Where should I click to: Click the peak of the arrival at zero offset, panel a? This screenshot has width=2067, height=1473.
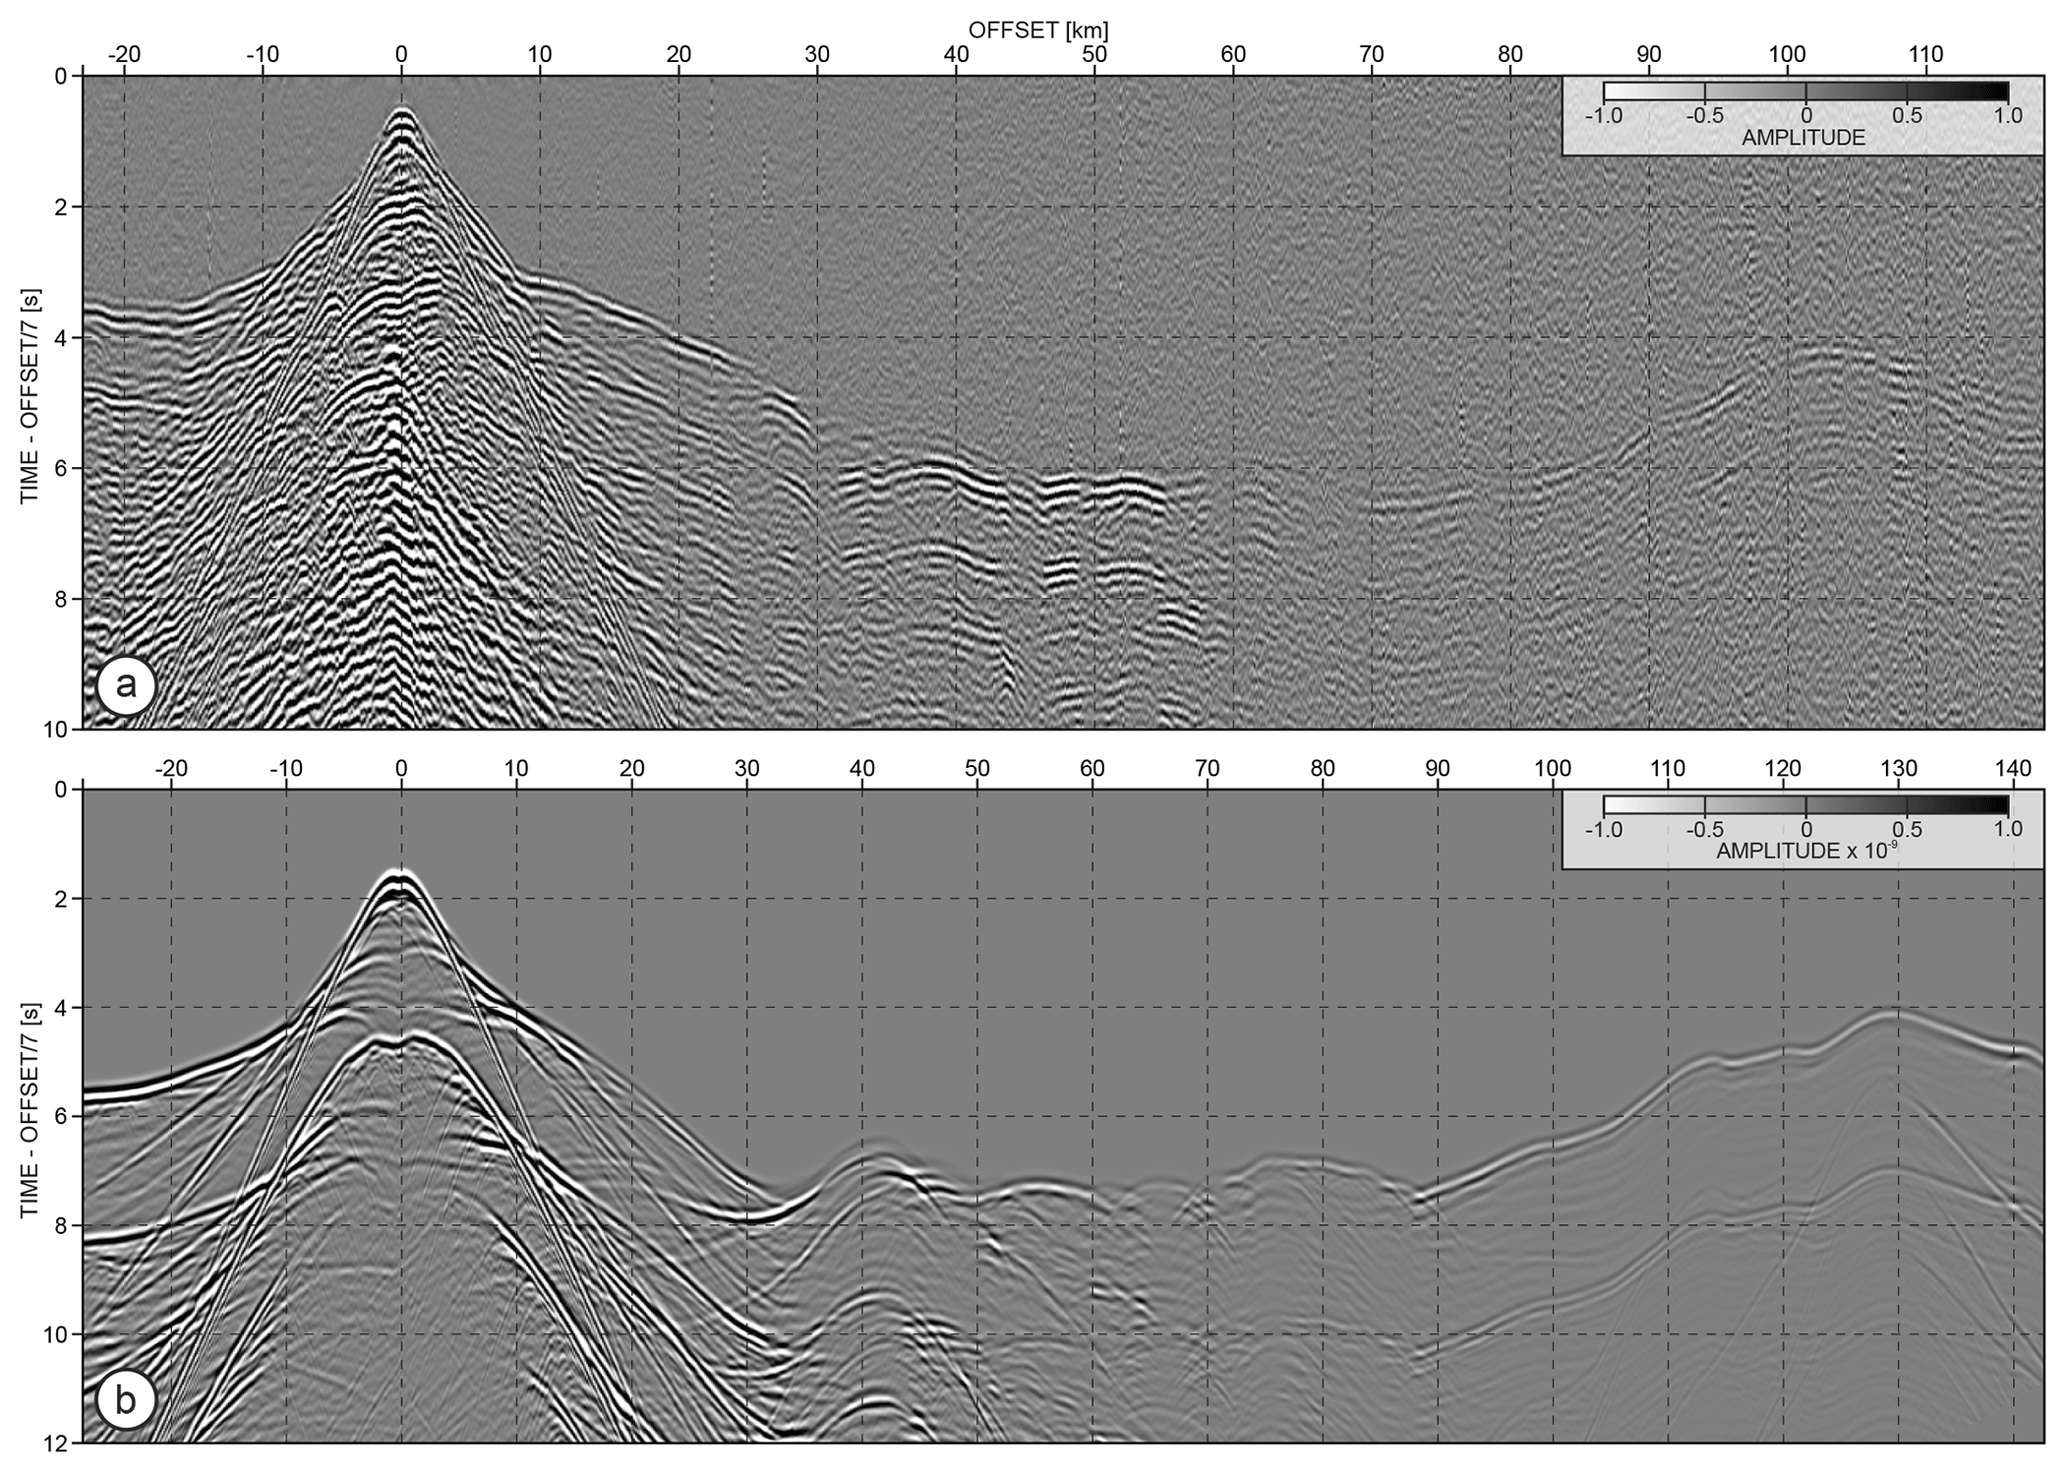click(x=402, y=112)
